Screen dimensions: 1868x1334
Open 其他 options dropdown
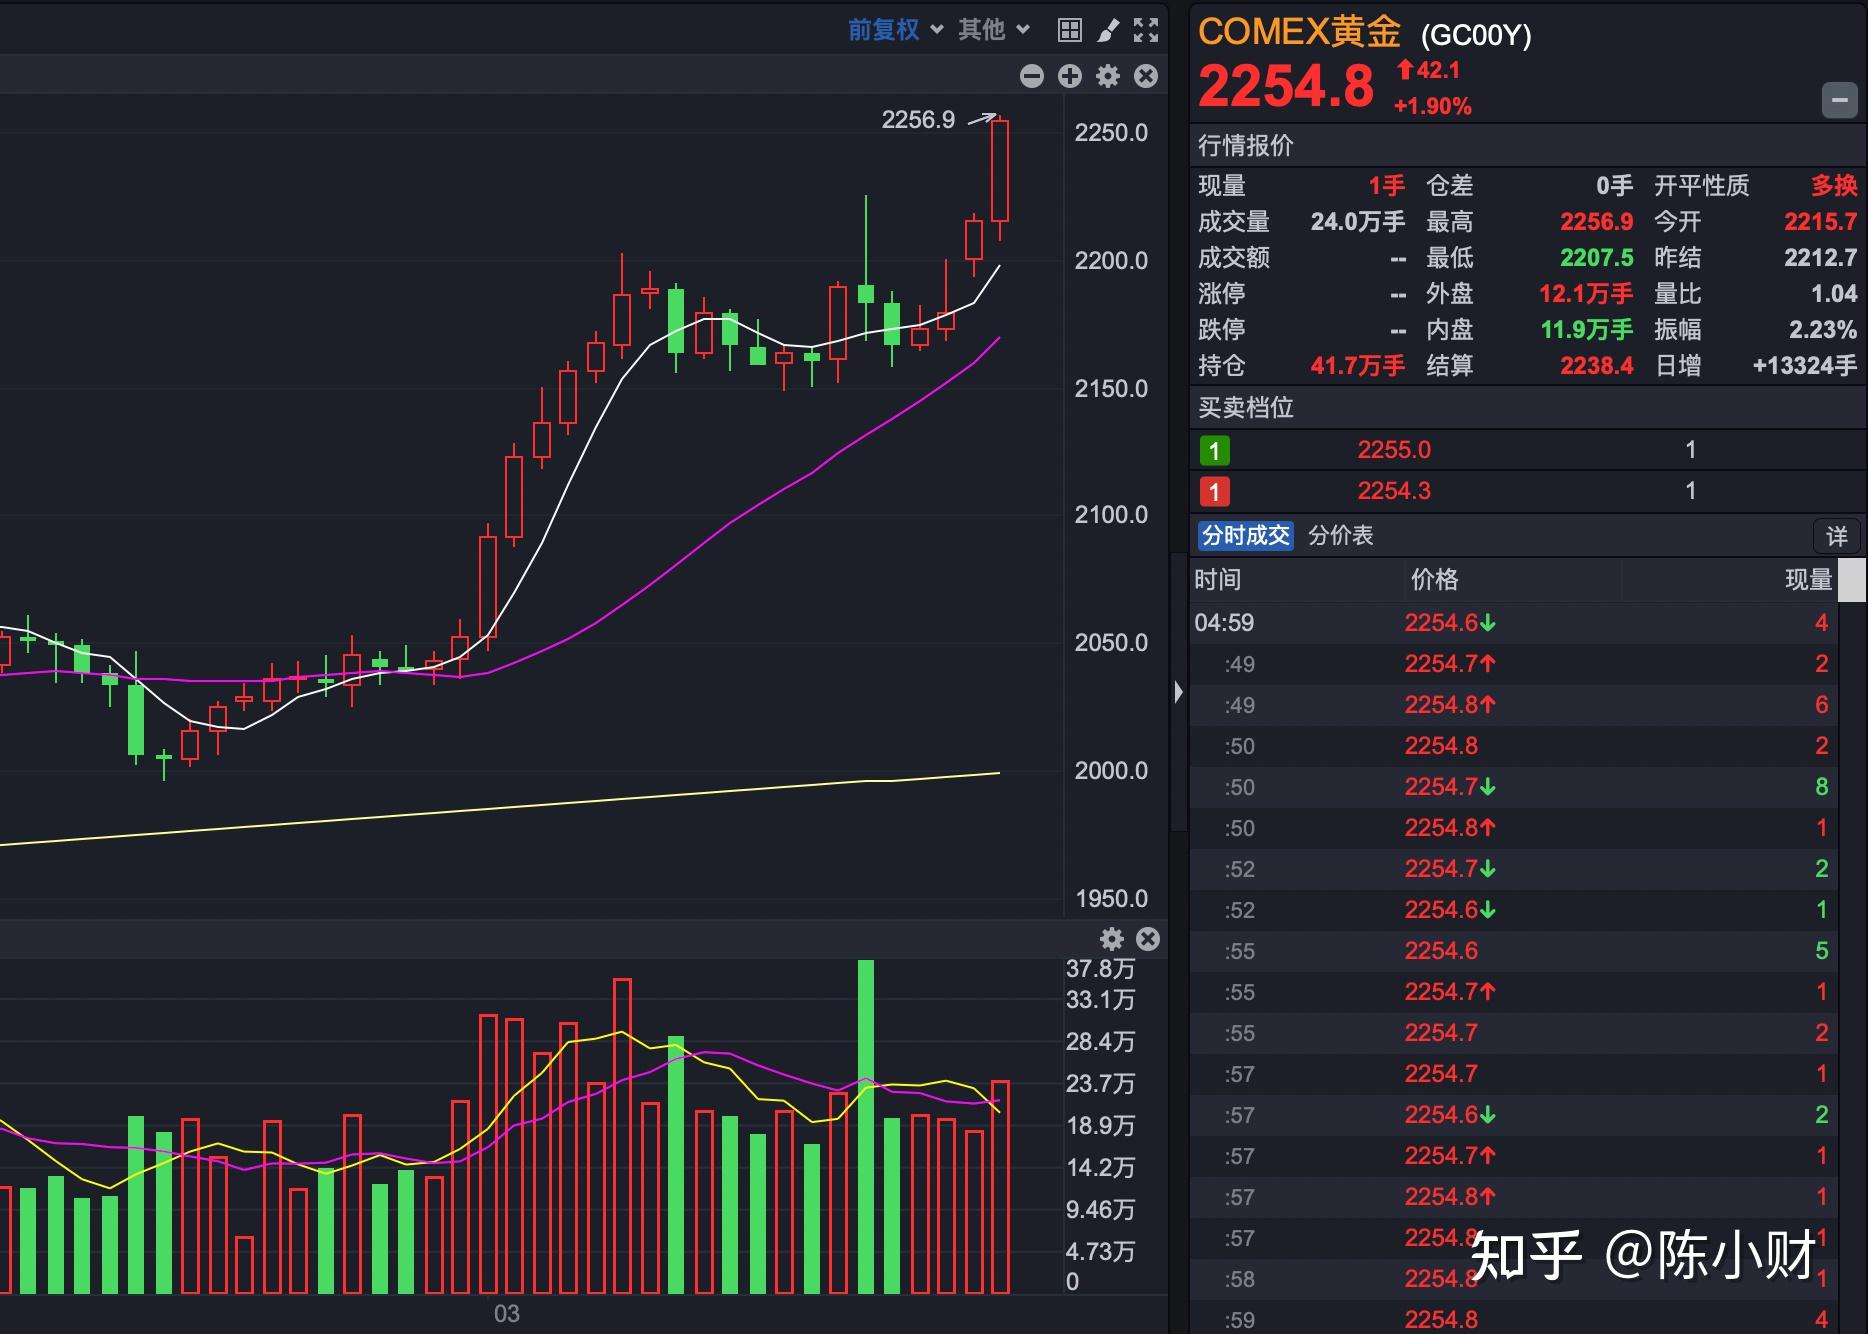[993, 30]
